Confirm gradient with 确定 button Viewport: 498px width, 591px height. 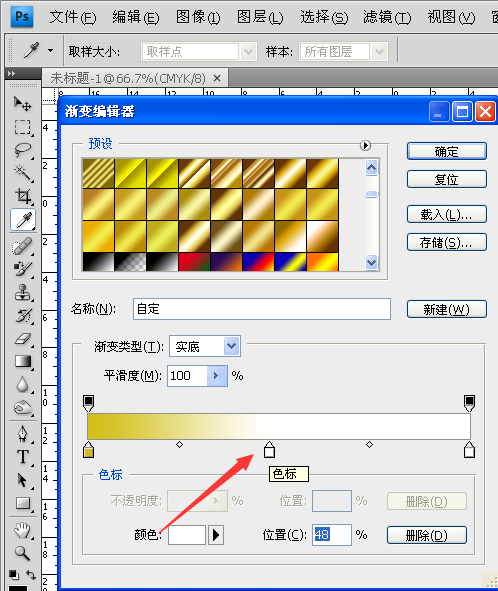click(447, 151)
